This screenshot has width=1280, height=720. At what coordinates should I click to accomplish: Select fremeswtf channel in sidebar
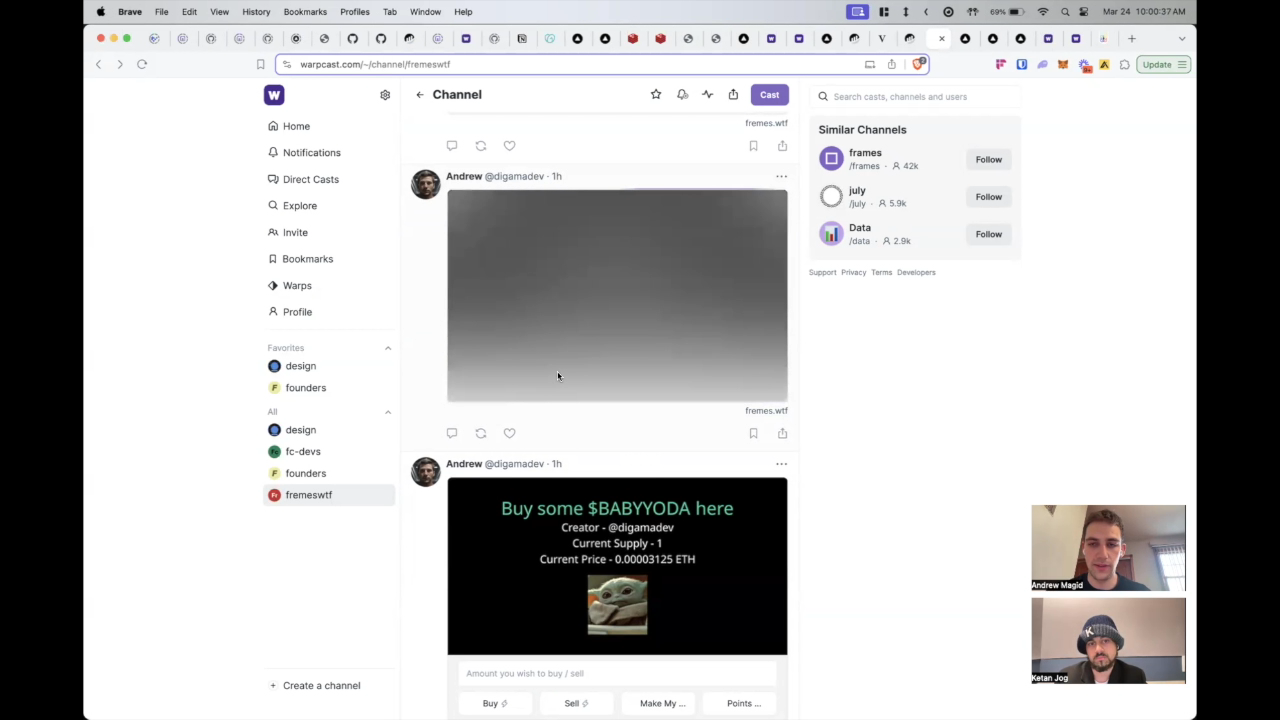pos(329,495)
